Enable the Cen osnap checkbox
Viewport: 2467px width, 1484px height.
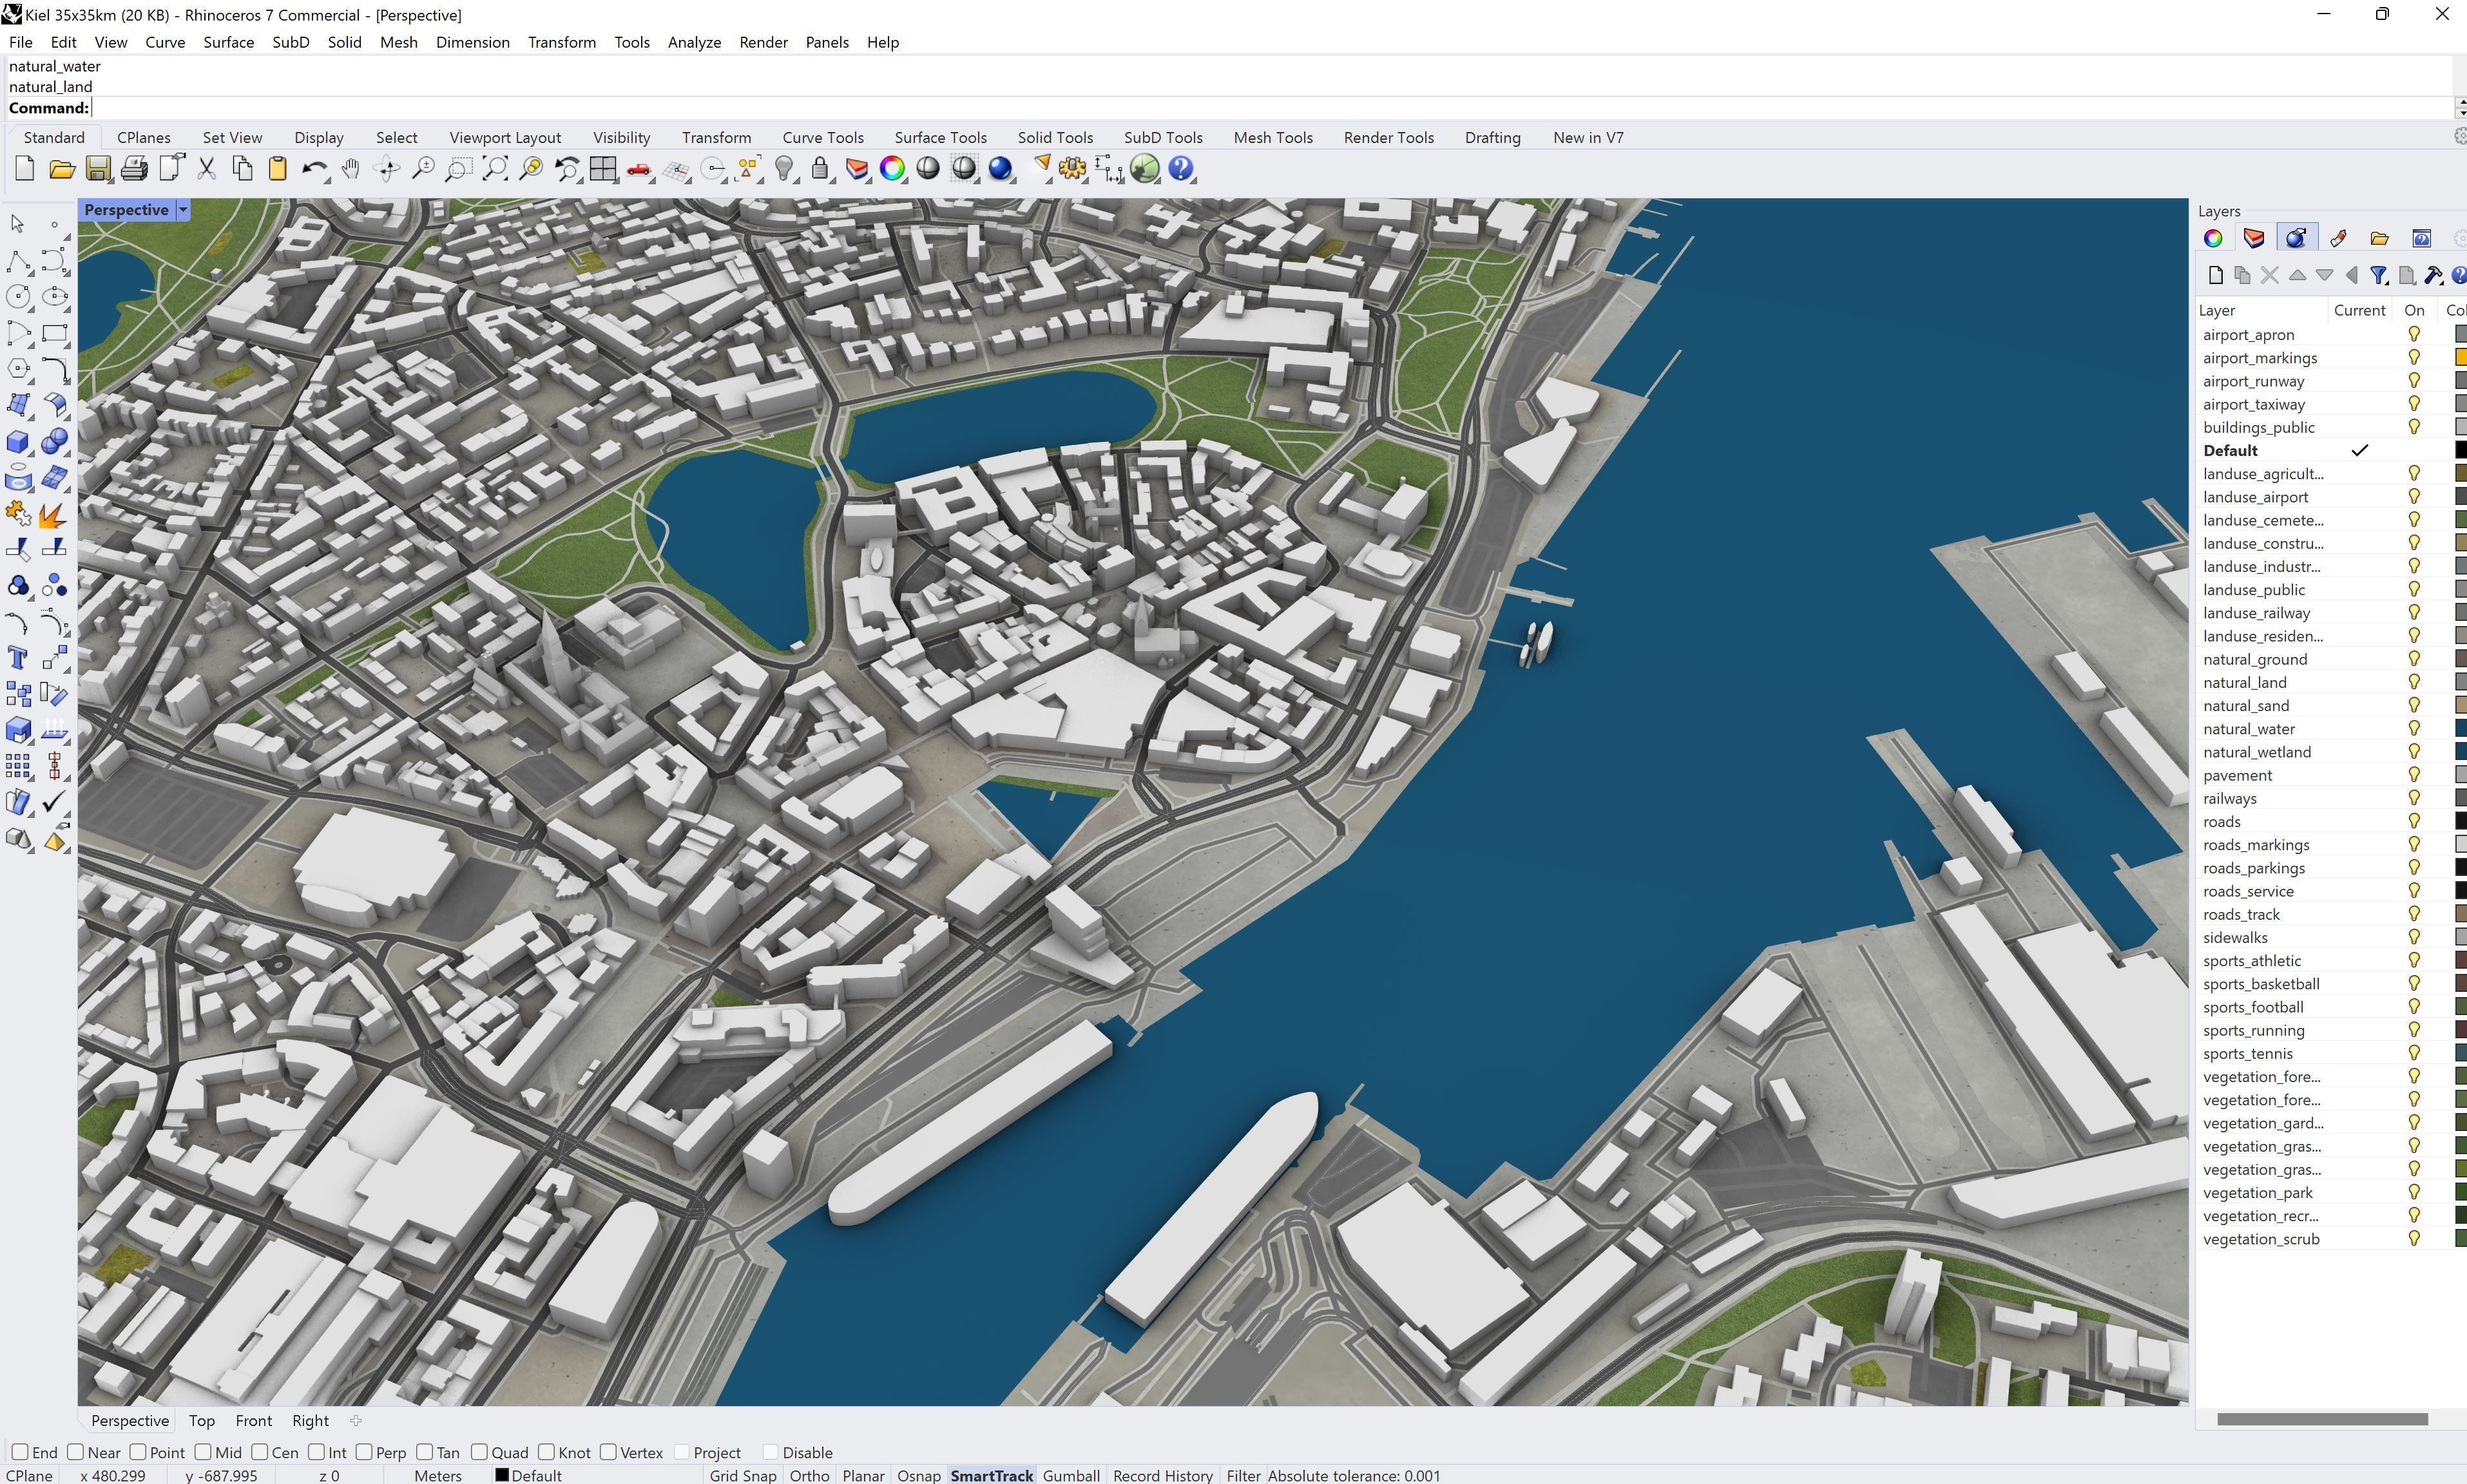pyautogui.click(x=260, y=1452)
